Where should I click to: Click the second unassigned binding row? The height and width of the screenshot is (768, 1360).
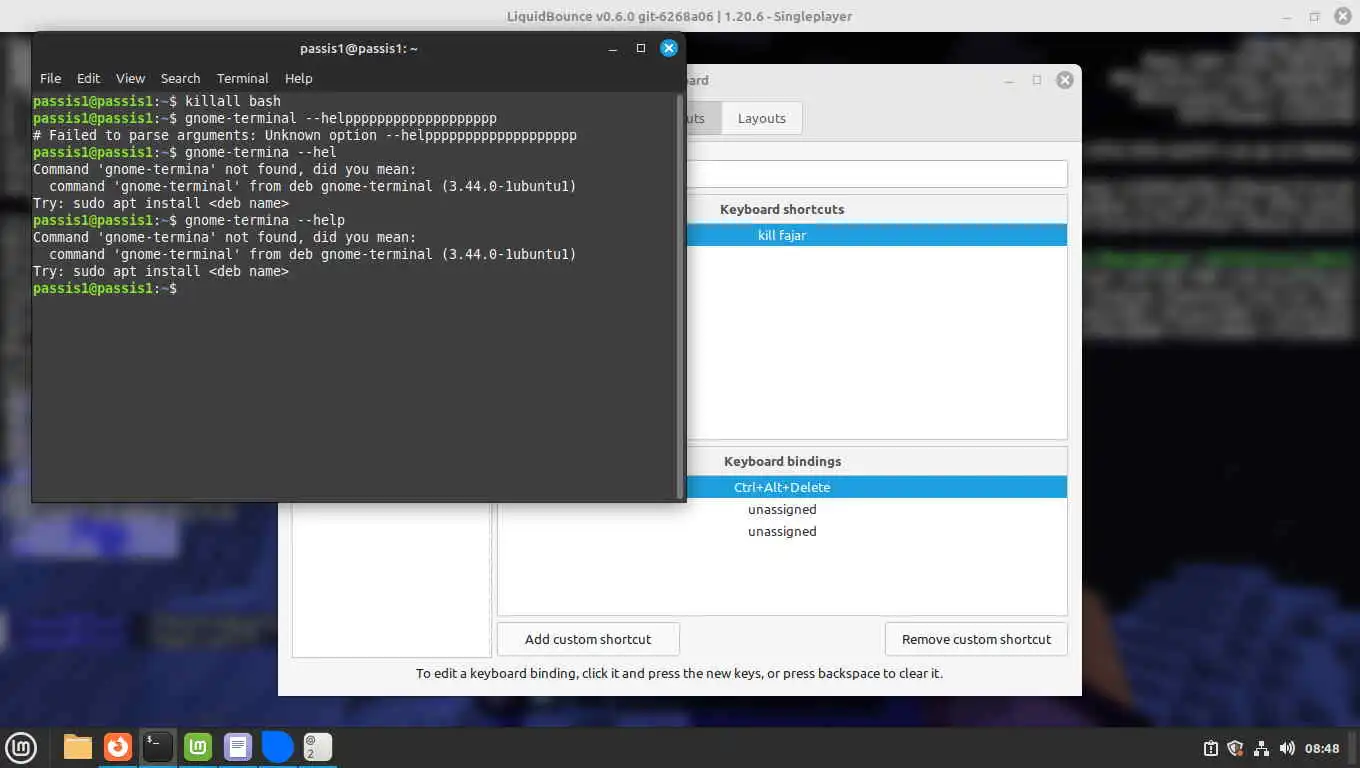tap(782, 531)
